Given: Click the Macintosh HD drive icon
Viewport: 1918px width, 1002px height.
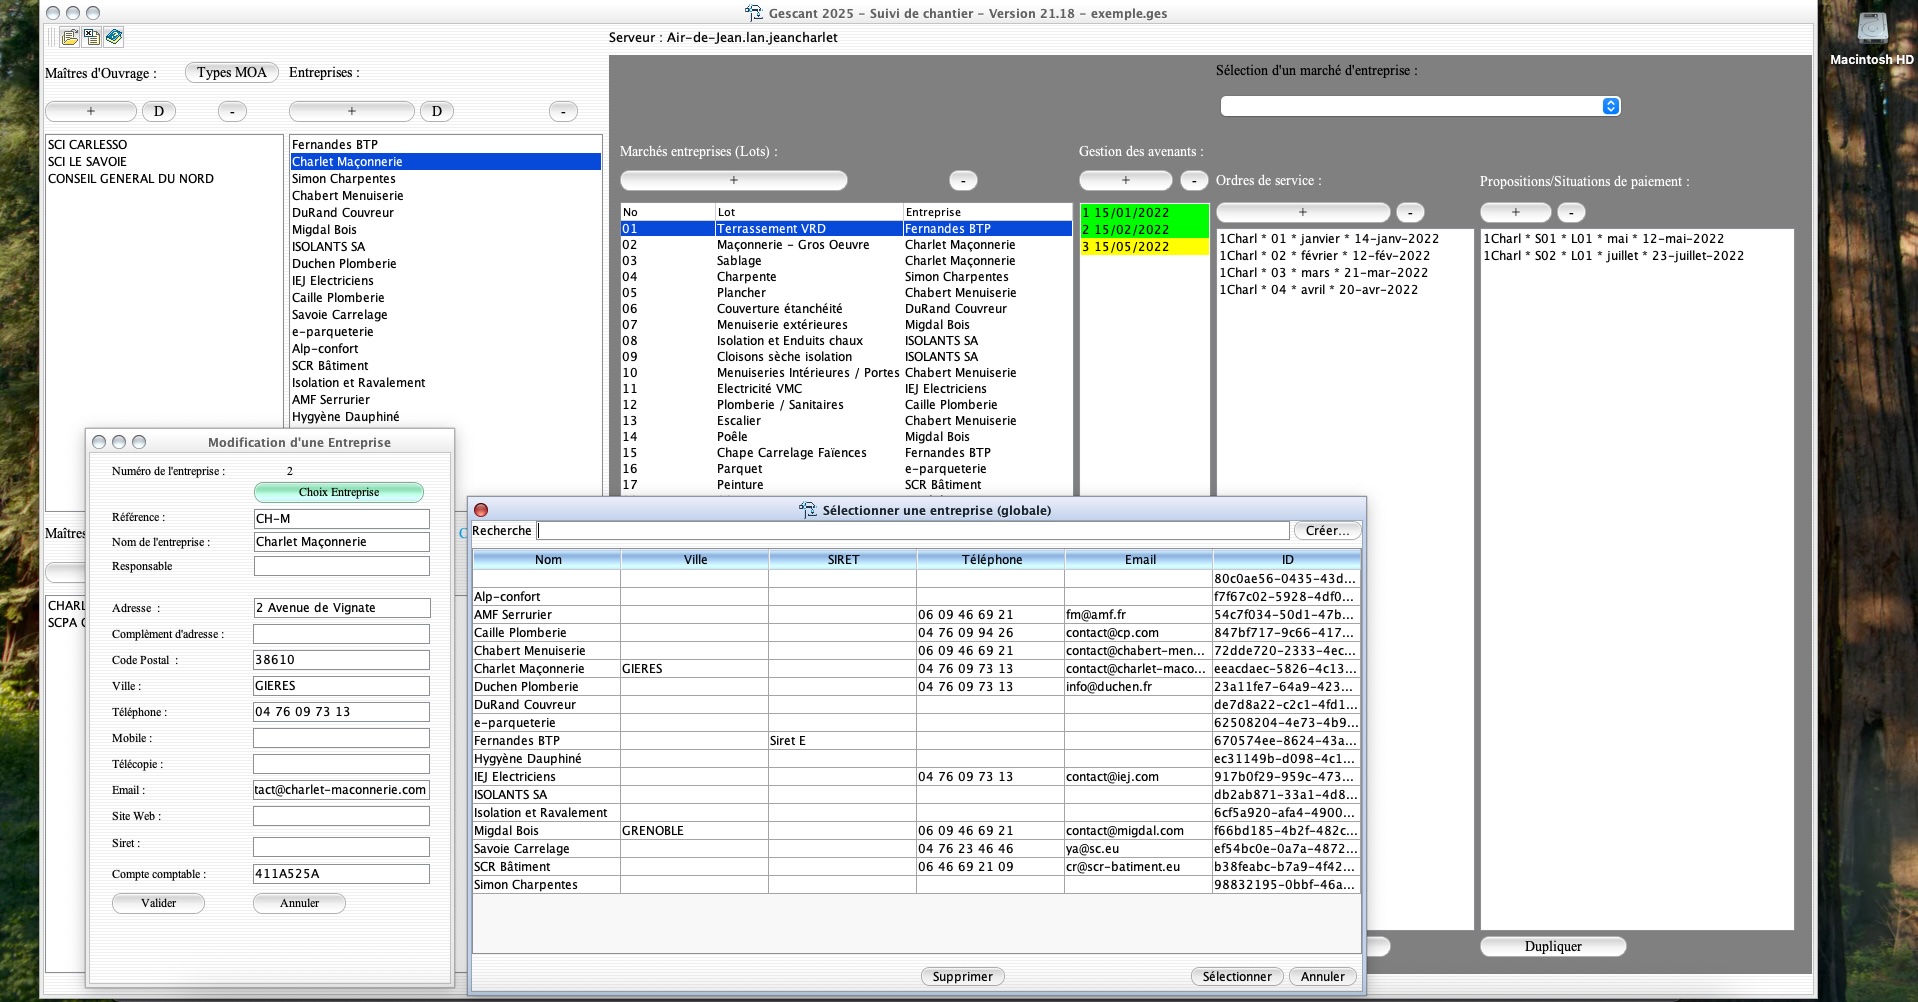Looking at the screenshot, I should click(x=1871, y=32).
